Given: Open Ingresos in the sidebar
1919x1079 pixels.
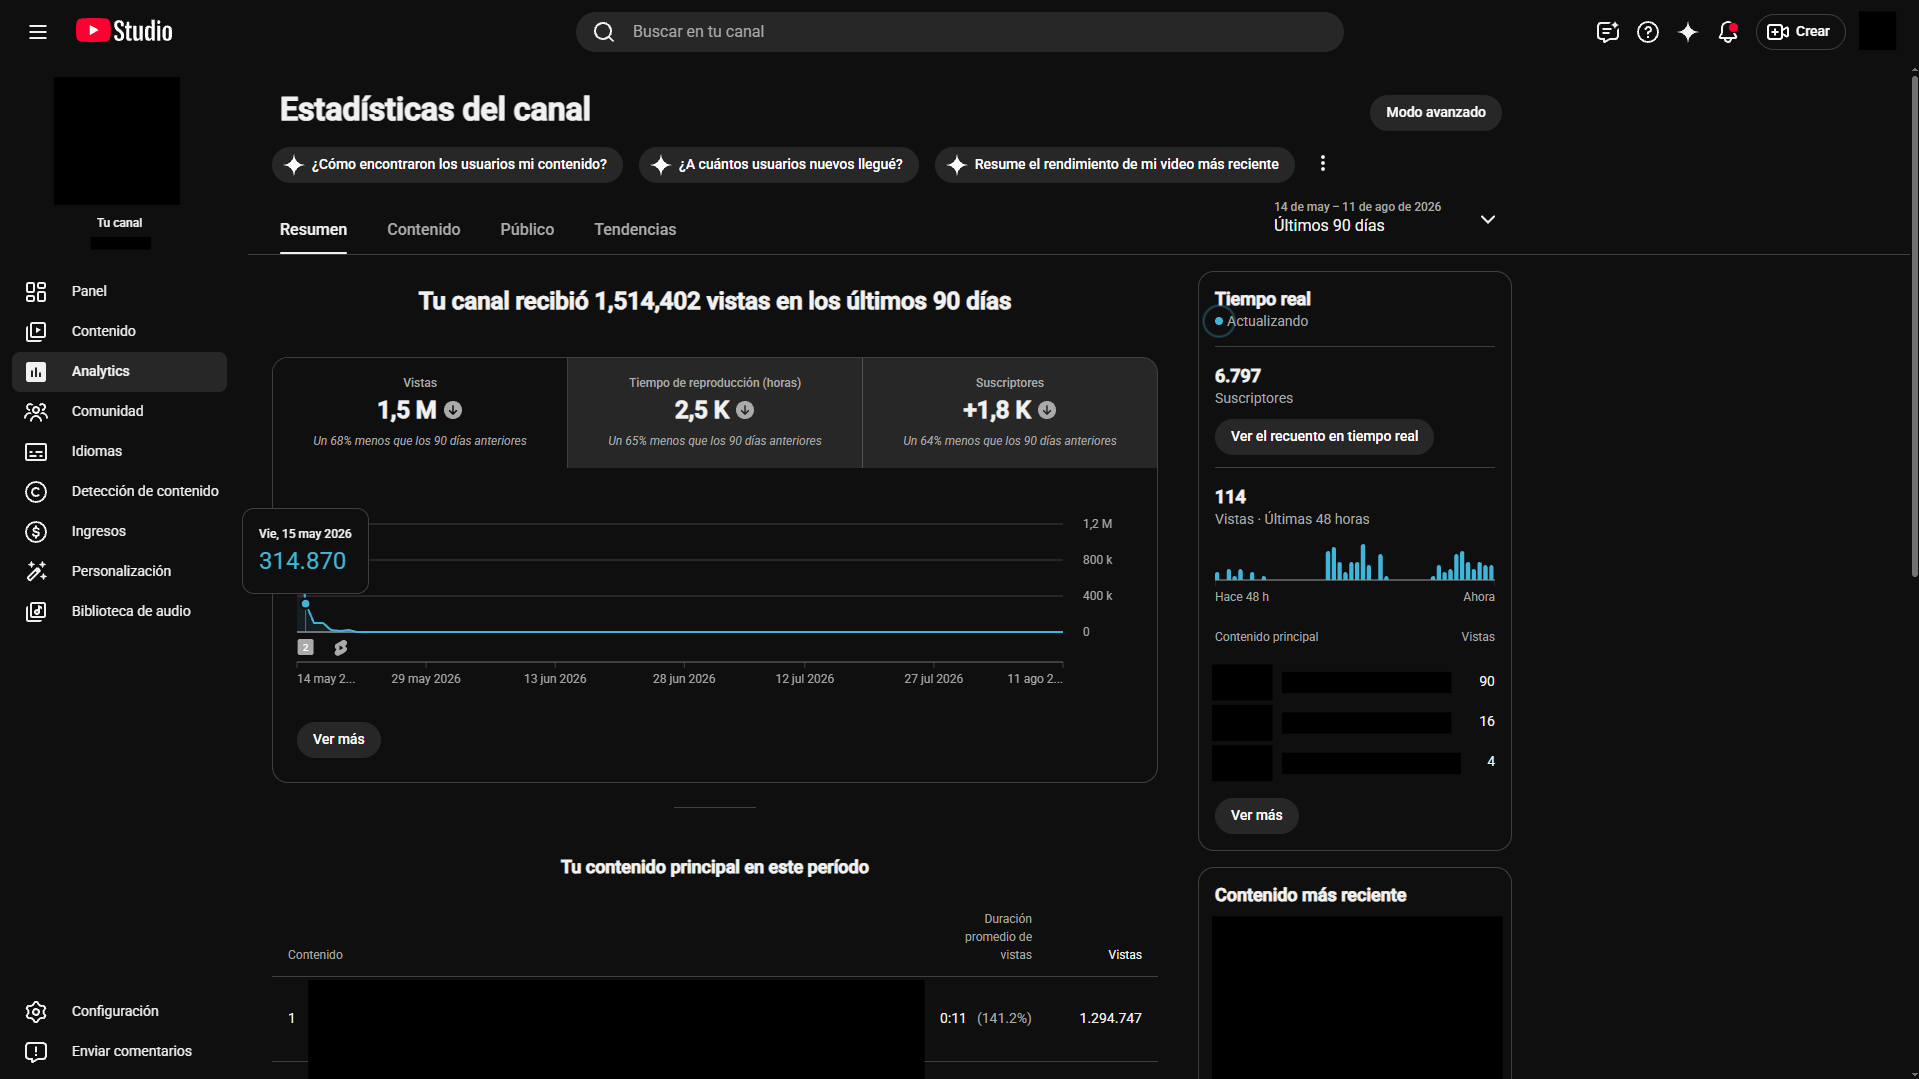Looking at the screenshot, I should [x=119, y=531].
